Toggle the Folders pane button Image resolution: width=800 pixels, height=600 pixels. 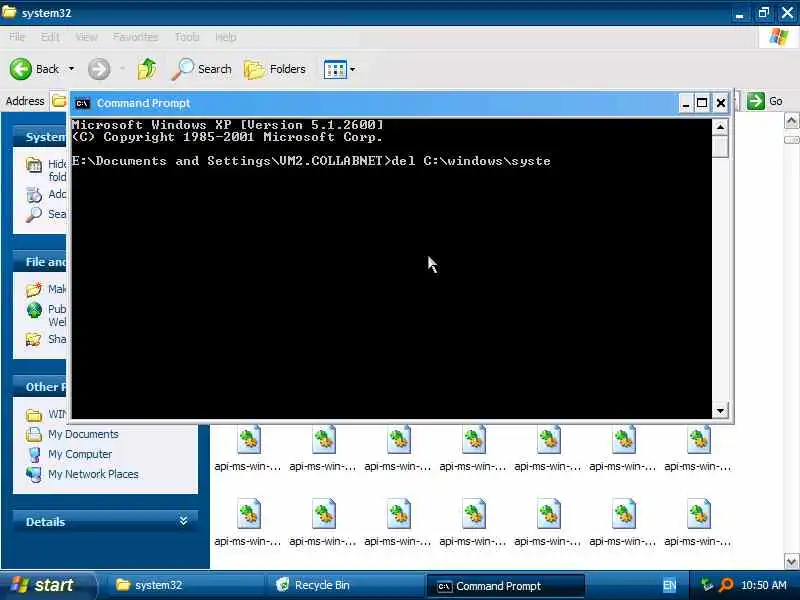point(275,69)
